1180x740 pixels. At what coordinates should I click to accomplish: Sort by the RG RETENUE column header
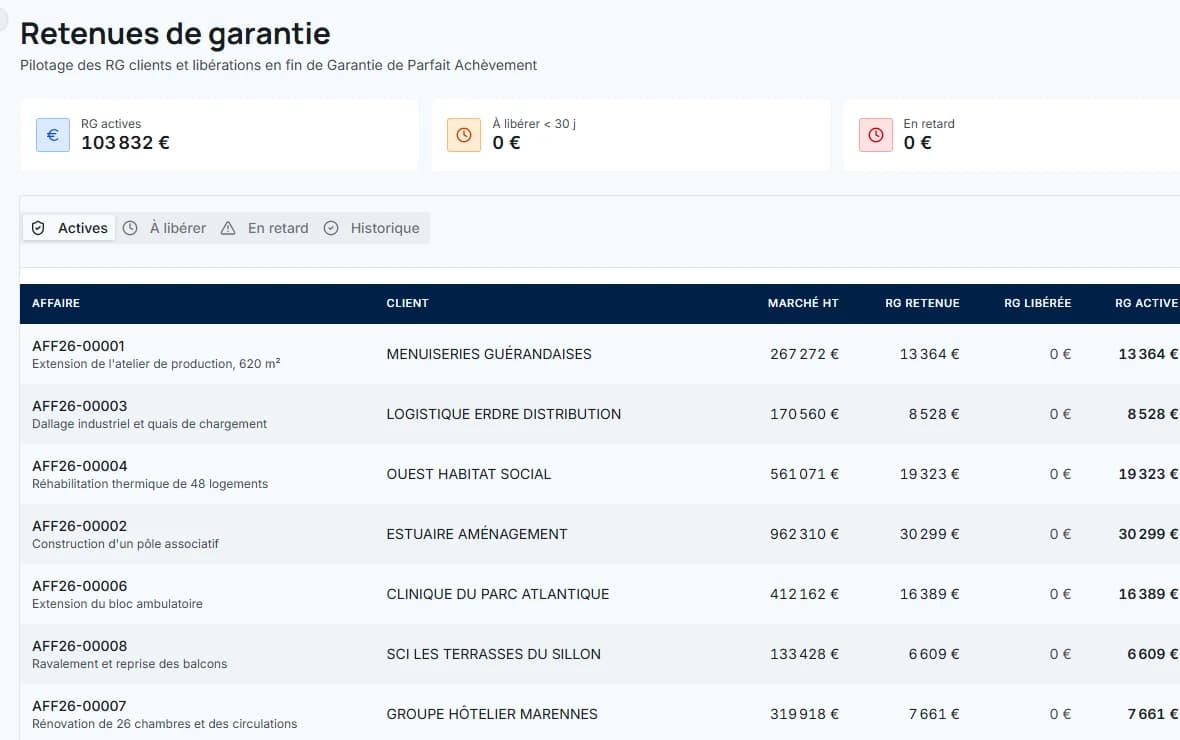pyautogui.click(x=922, y=303)
